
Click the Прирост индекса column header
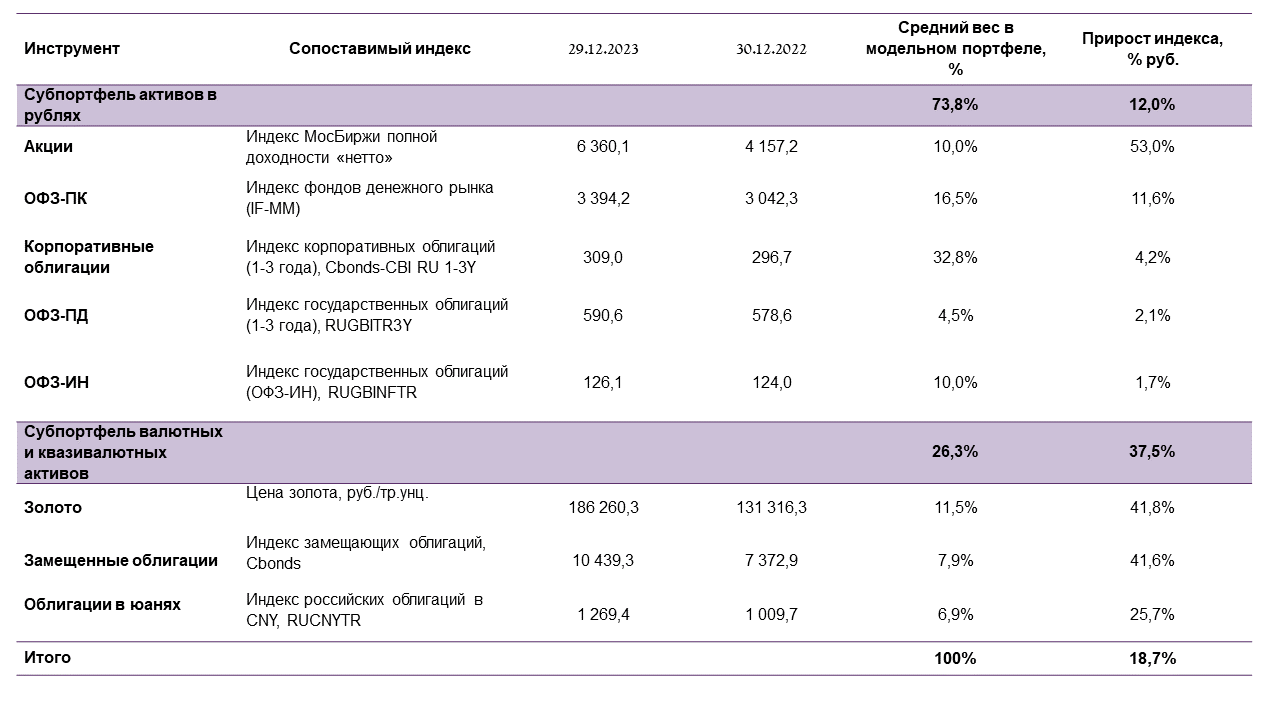pyautogui.click(x=1152, y=49)
